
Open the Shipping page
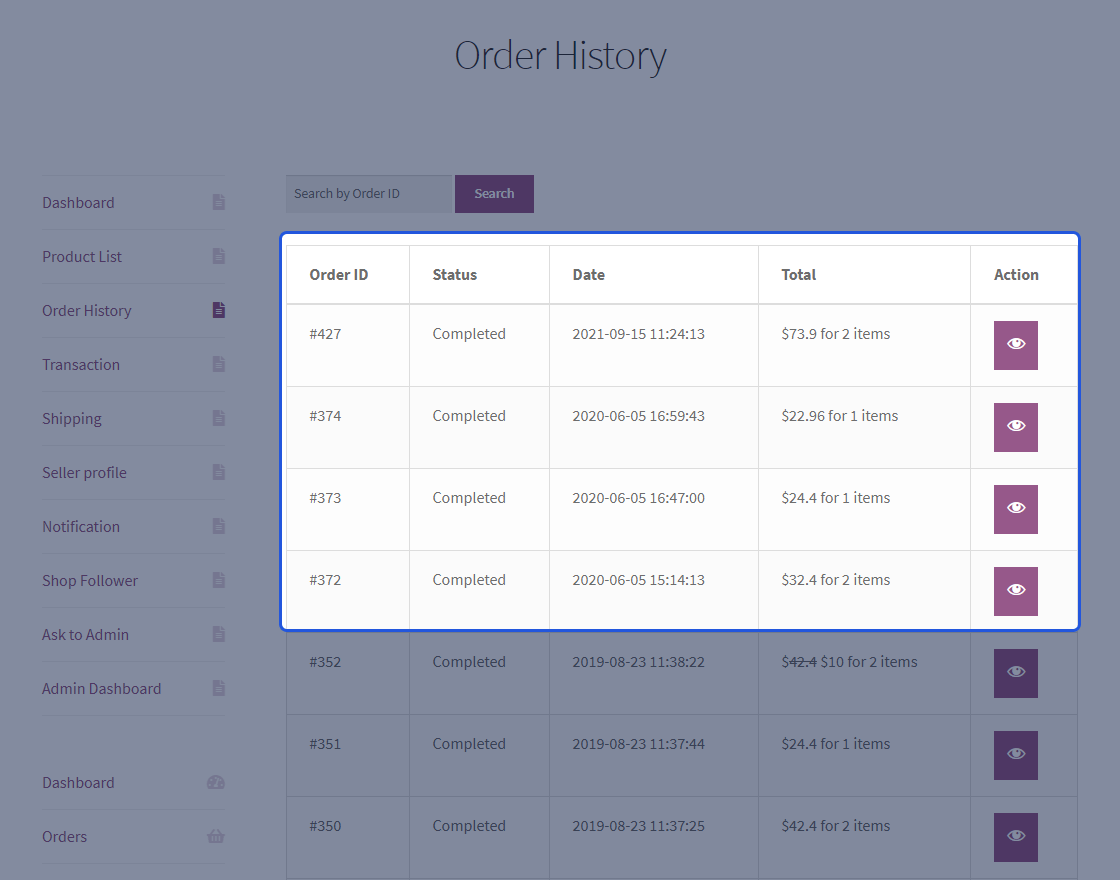(71, 418)
